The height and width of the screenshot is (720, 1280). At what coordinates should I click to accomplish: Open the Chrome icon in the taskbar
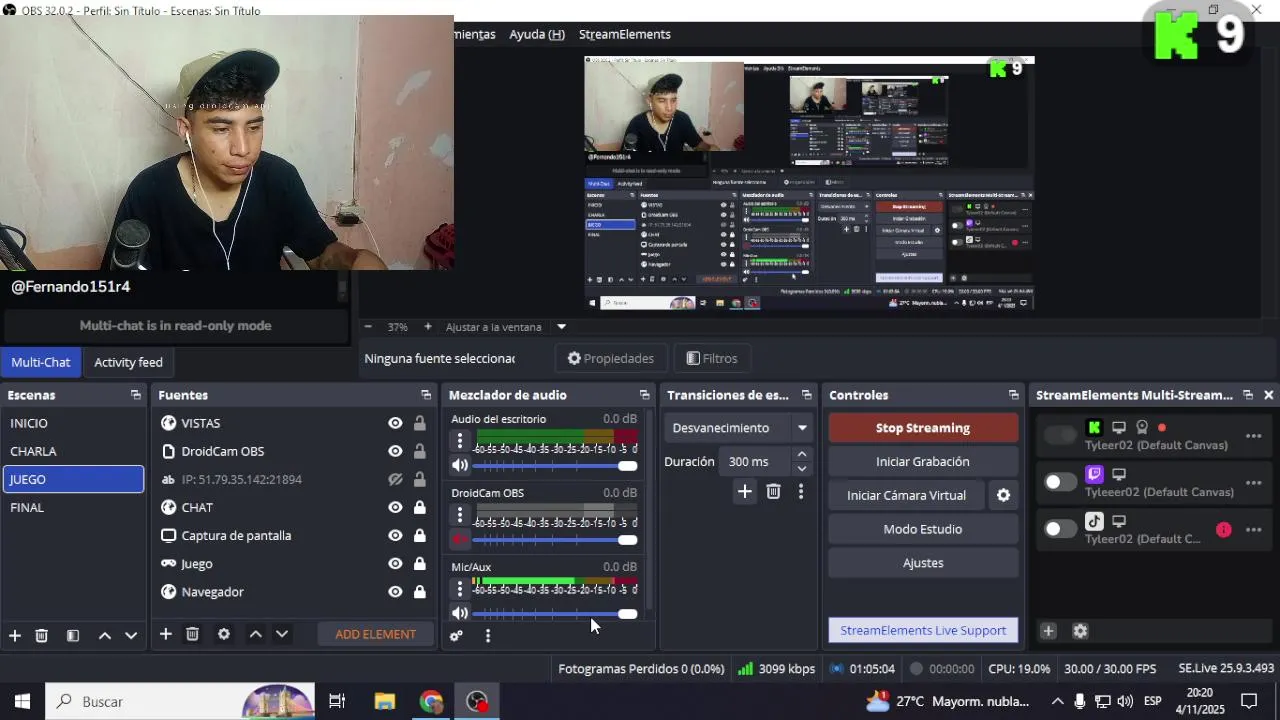click(x=431, y=701)
